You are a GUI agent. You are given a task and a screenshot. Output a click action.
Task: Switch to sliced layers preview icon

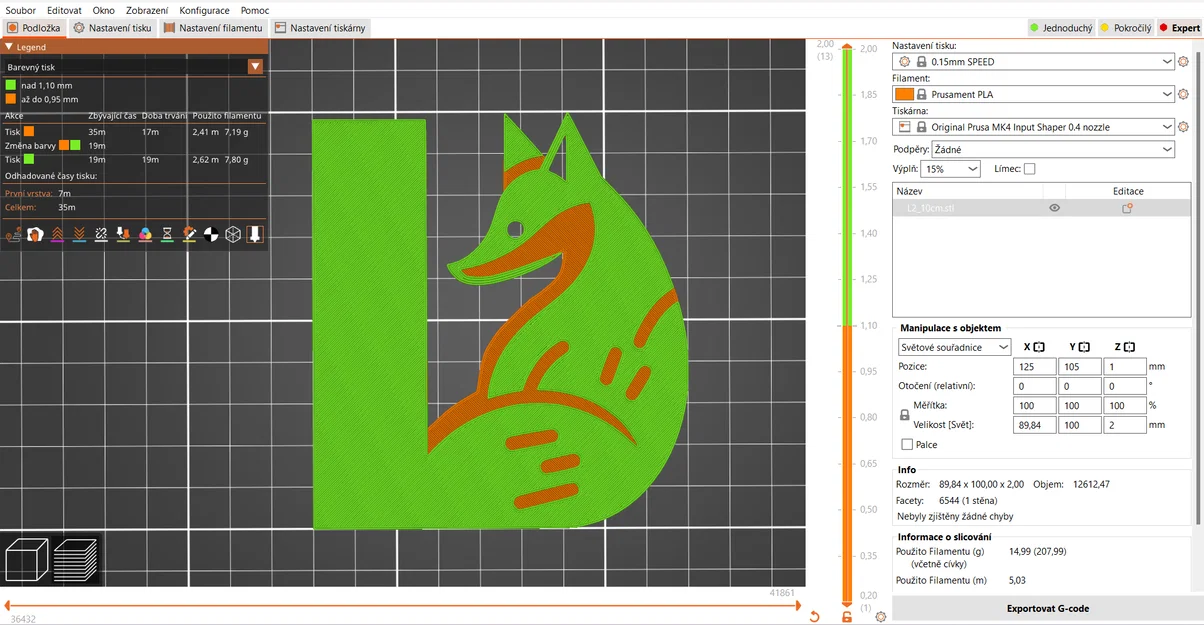[x=75, y=560]
